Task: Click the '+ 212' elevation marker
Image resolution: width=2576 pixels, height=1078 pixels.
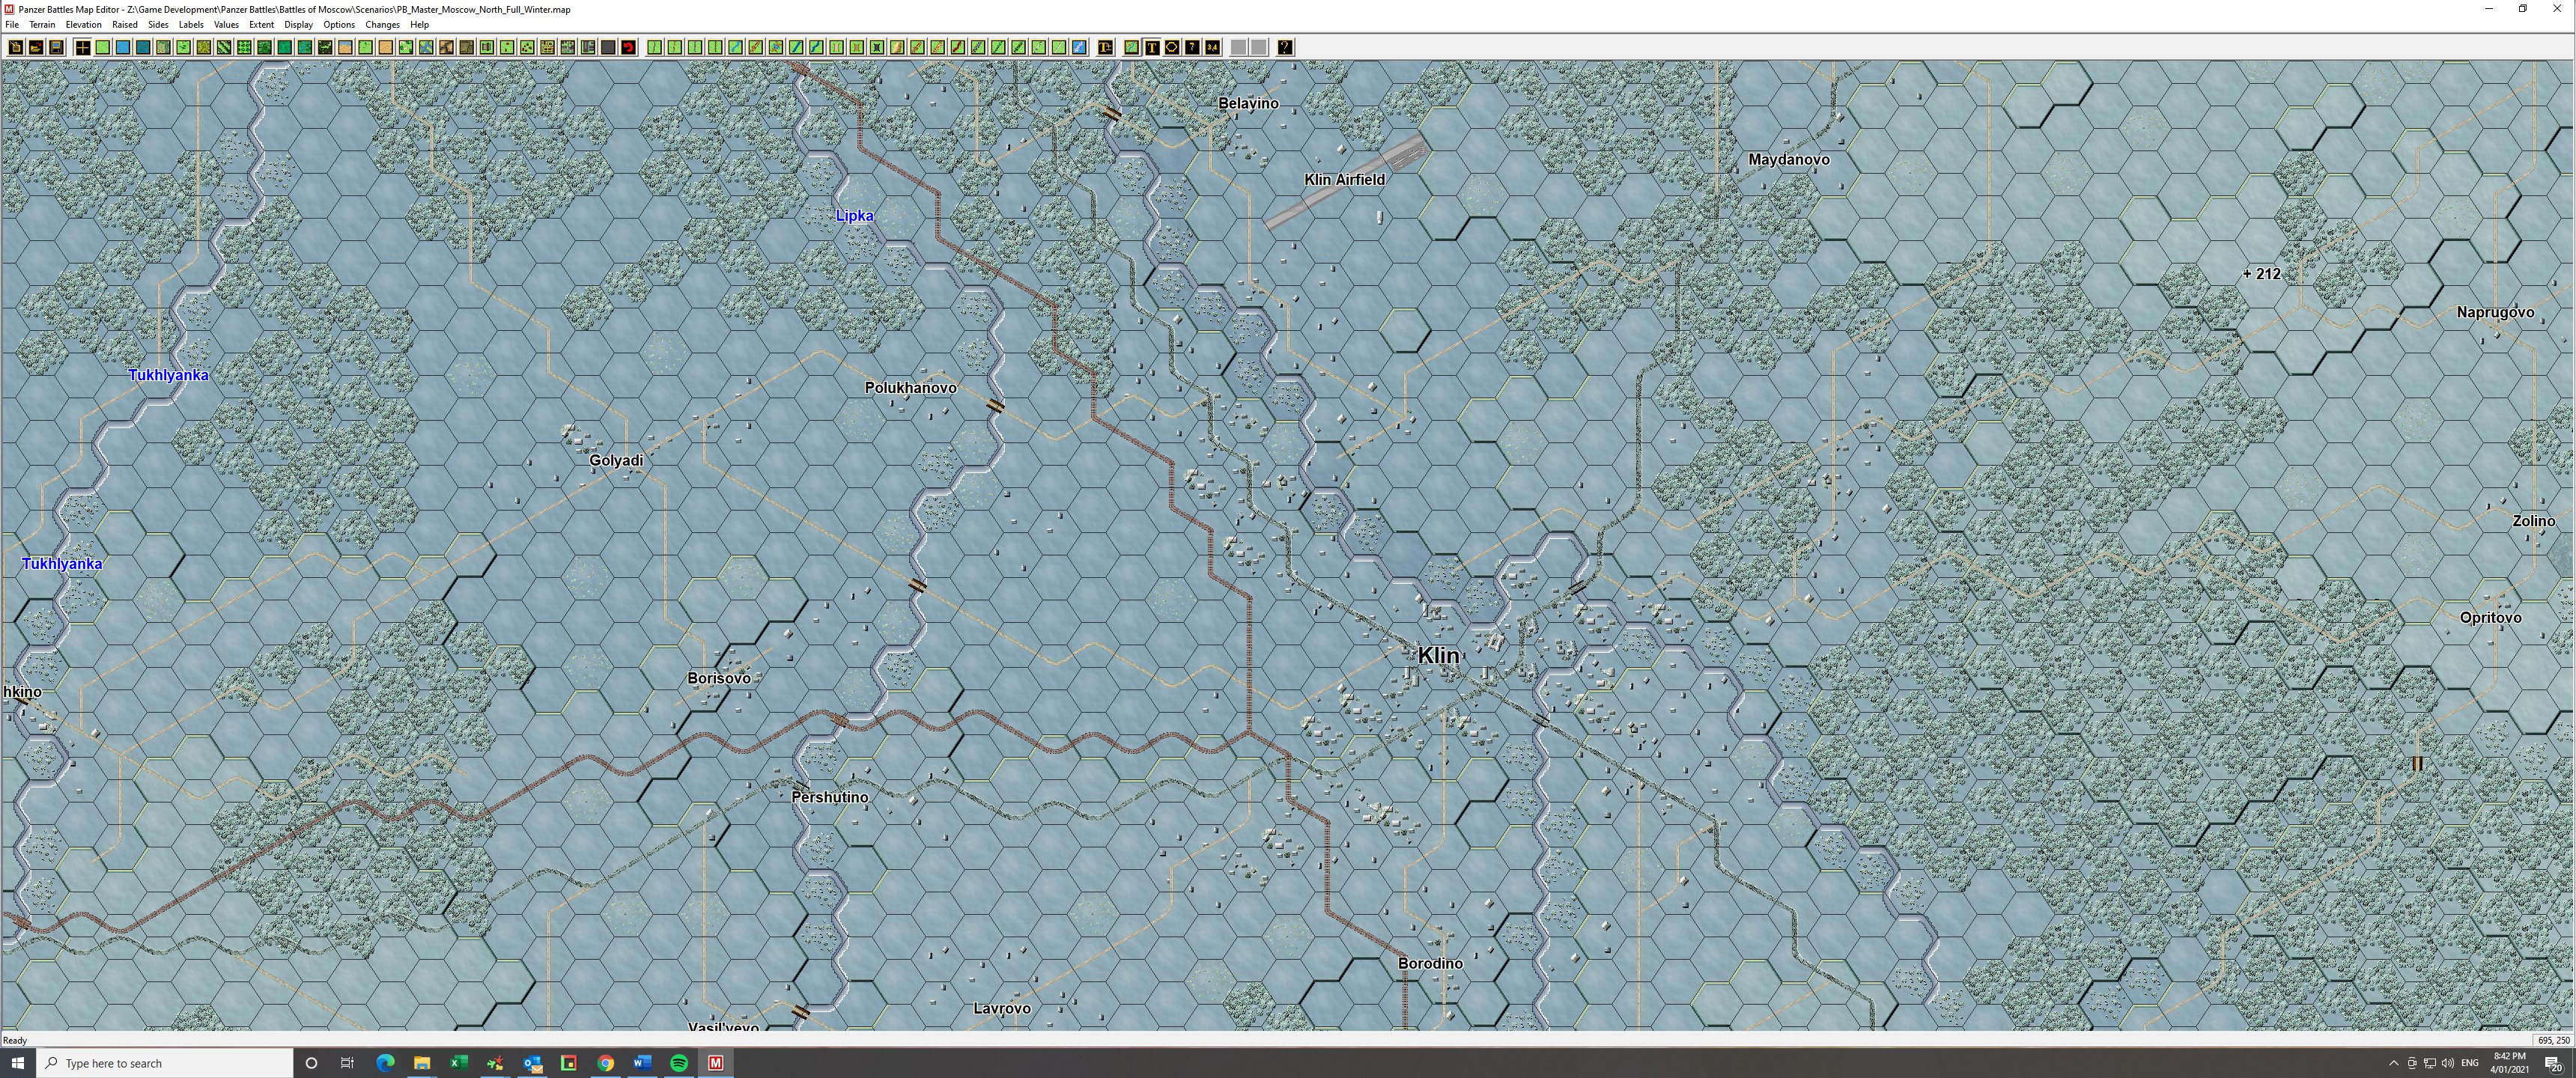Action: pos(2262,273)
